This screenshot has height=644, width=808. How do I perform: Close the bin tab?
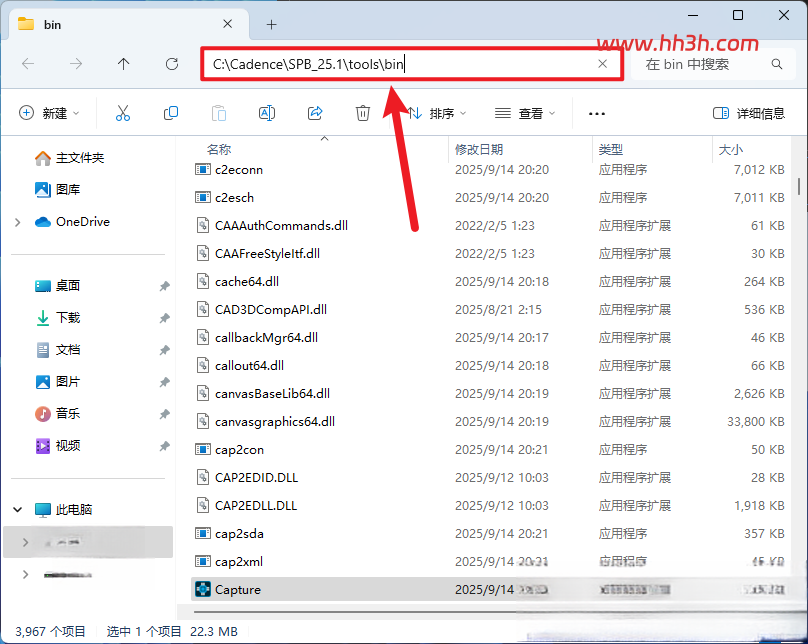point(227,24)
